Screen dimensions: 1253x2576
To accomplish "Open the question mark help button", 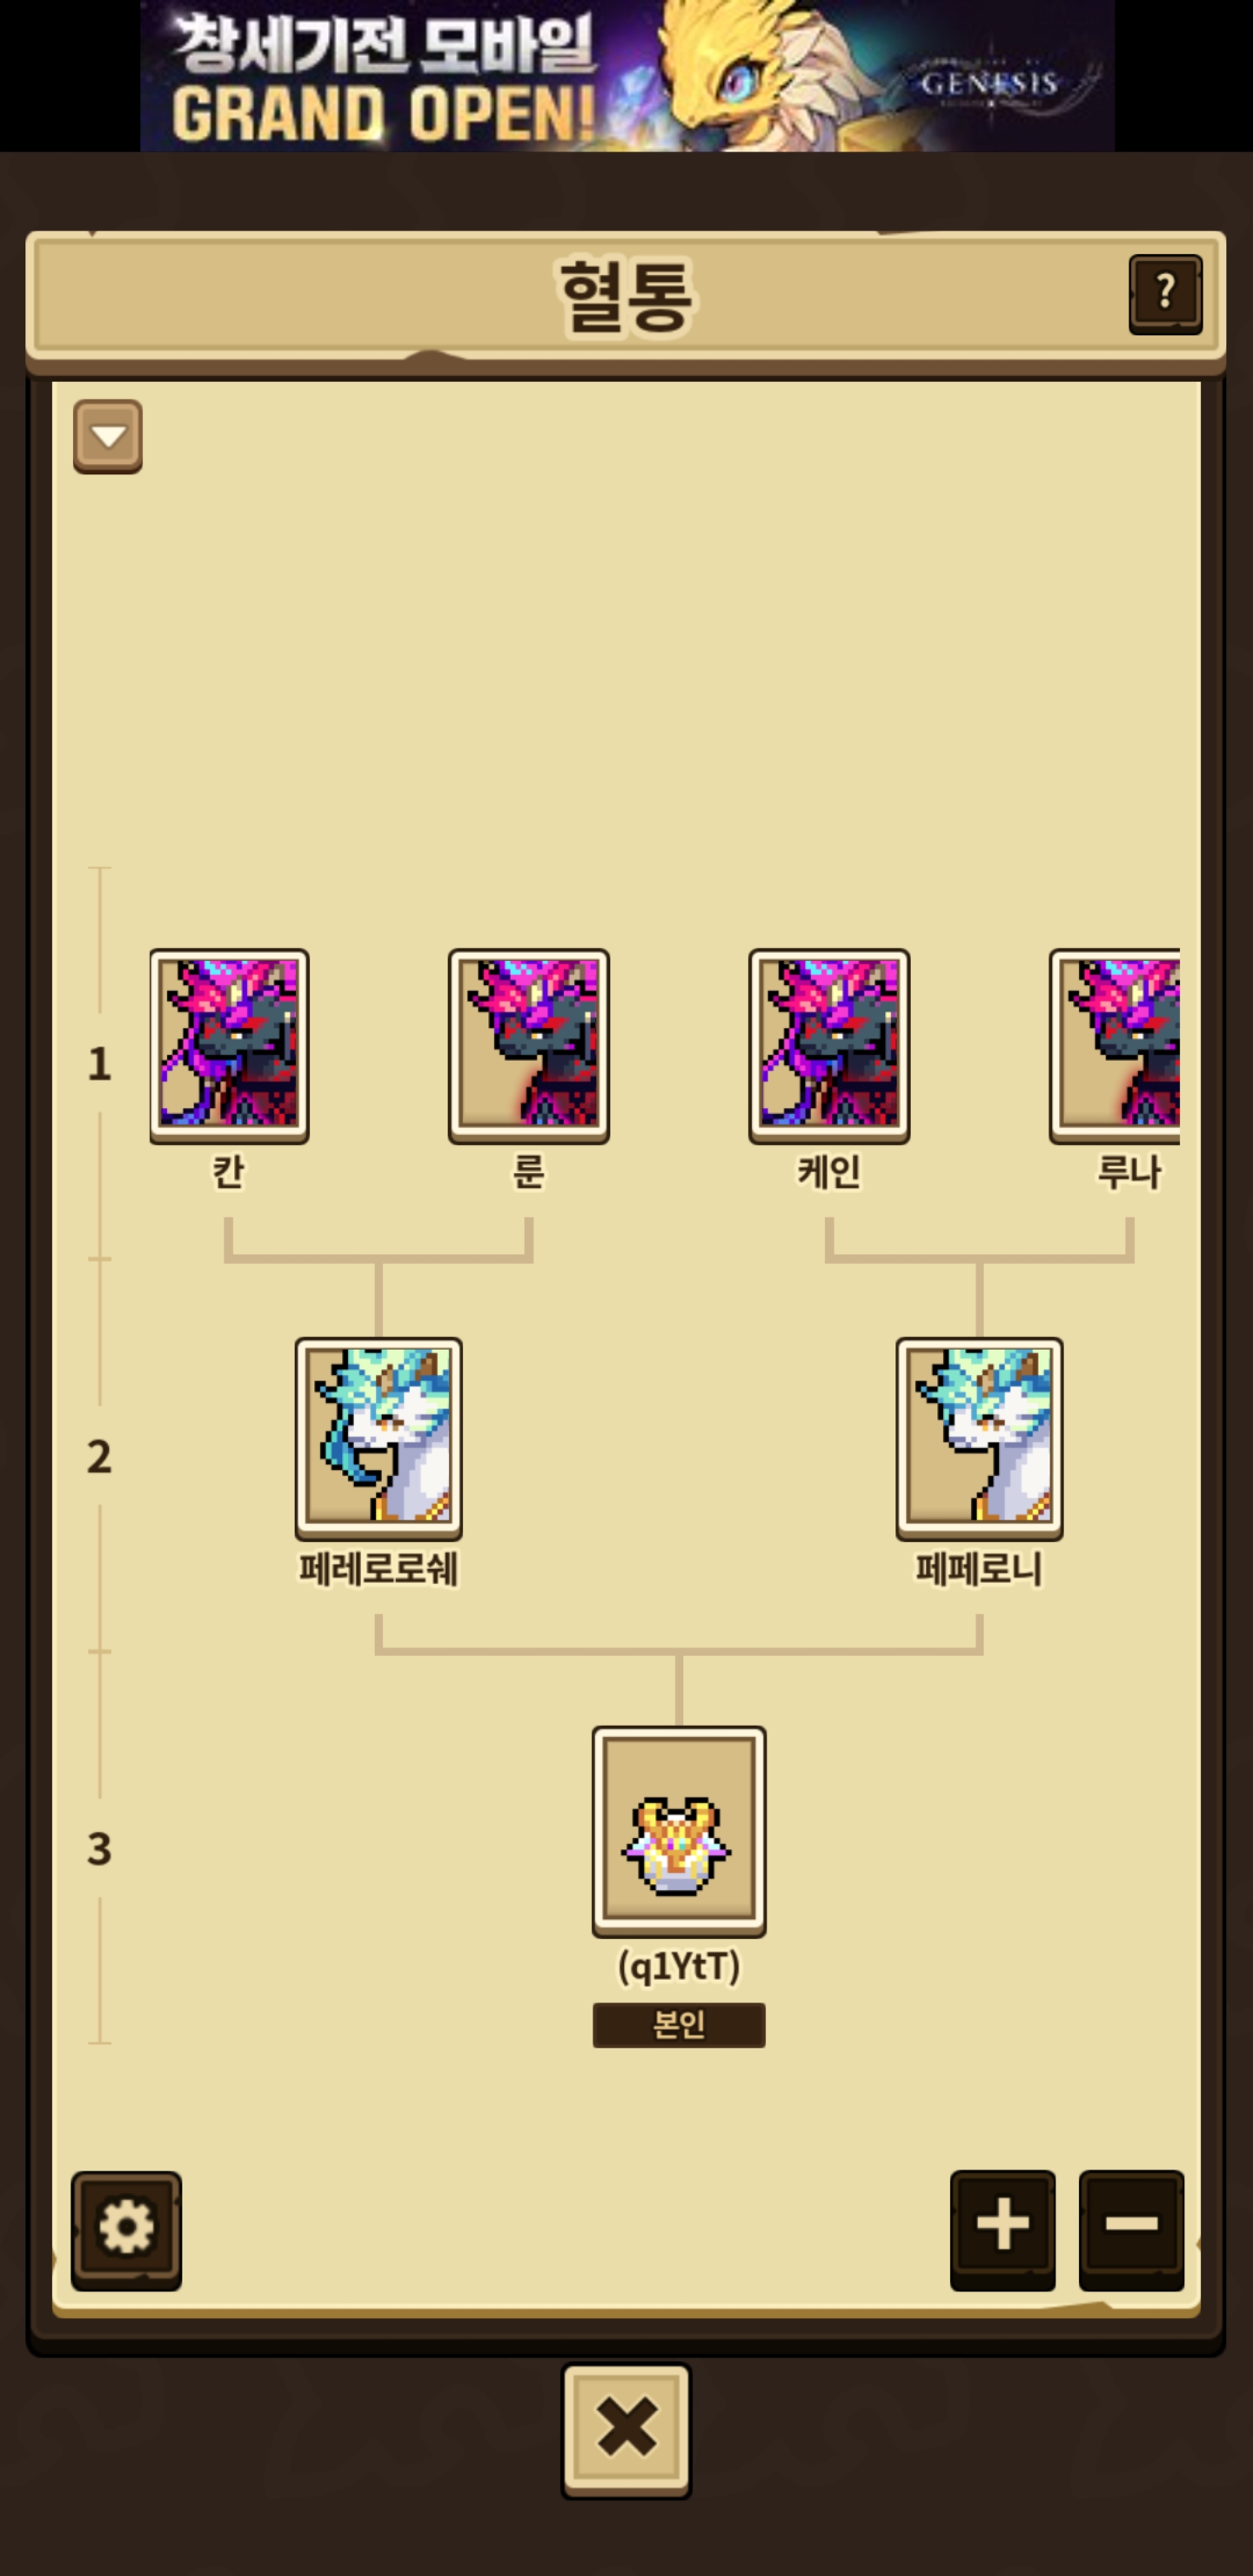I will click(1165, 293).
